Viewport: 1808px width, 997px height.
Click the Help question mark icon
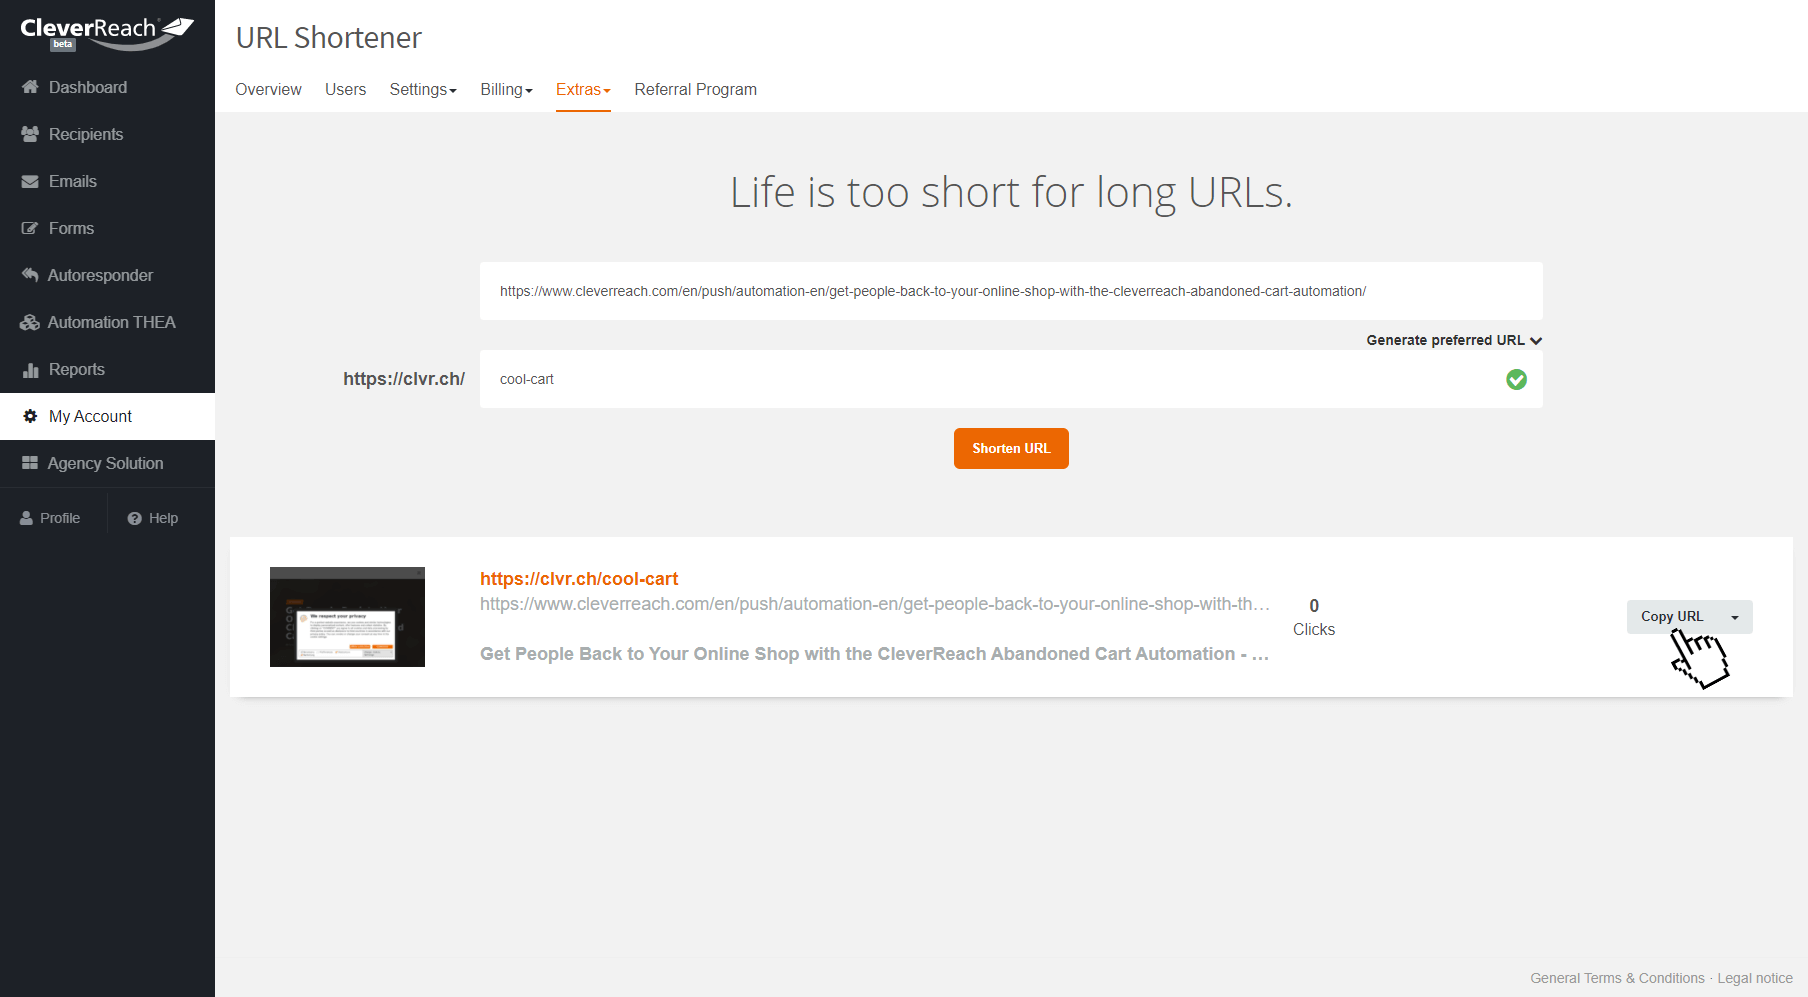coord(134,518)
